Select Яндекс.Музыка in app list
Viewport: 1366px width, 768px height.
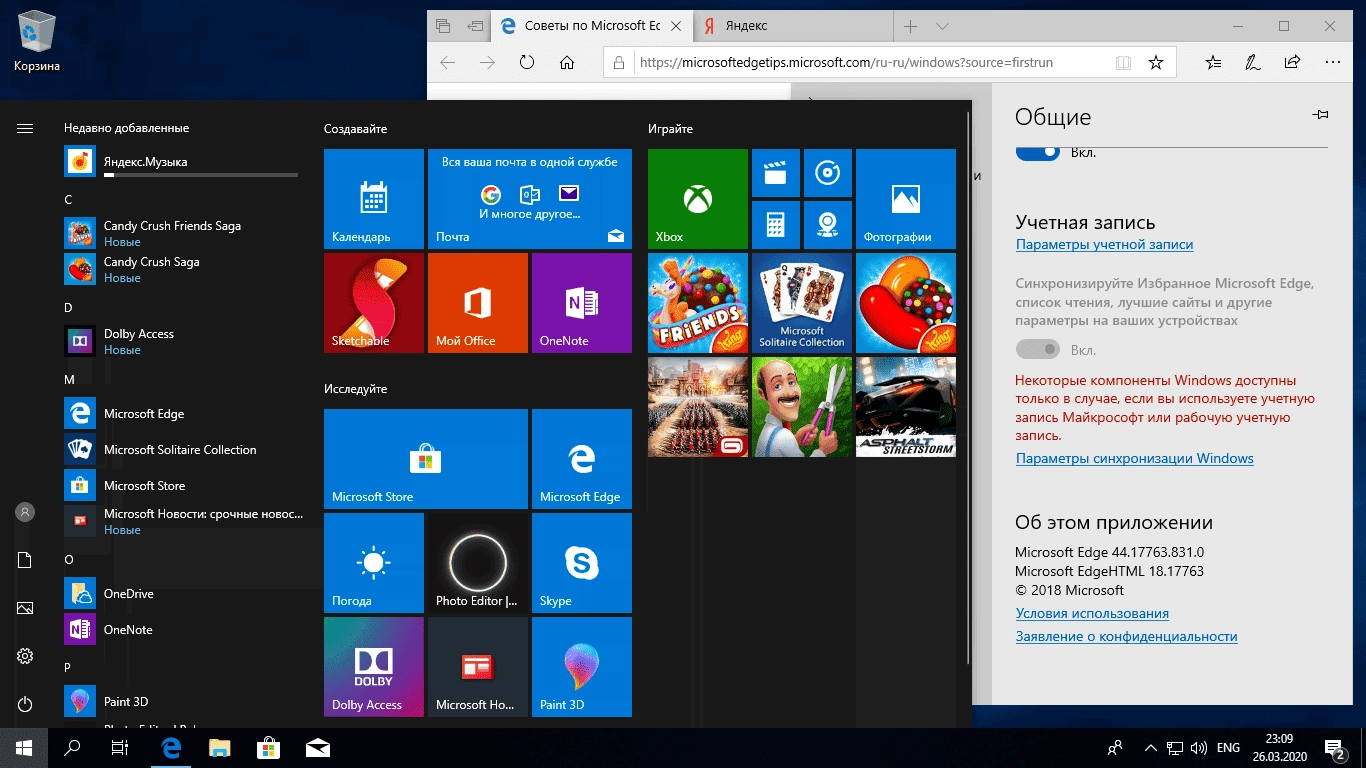(x=182, y=162)
